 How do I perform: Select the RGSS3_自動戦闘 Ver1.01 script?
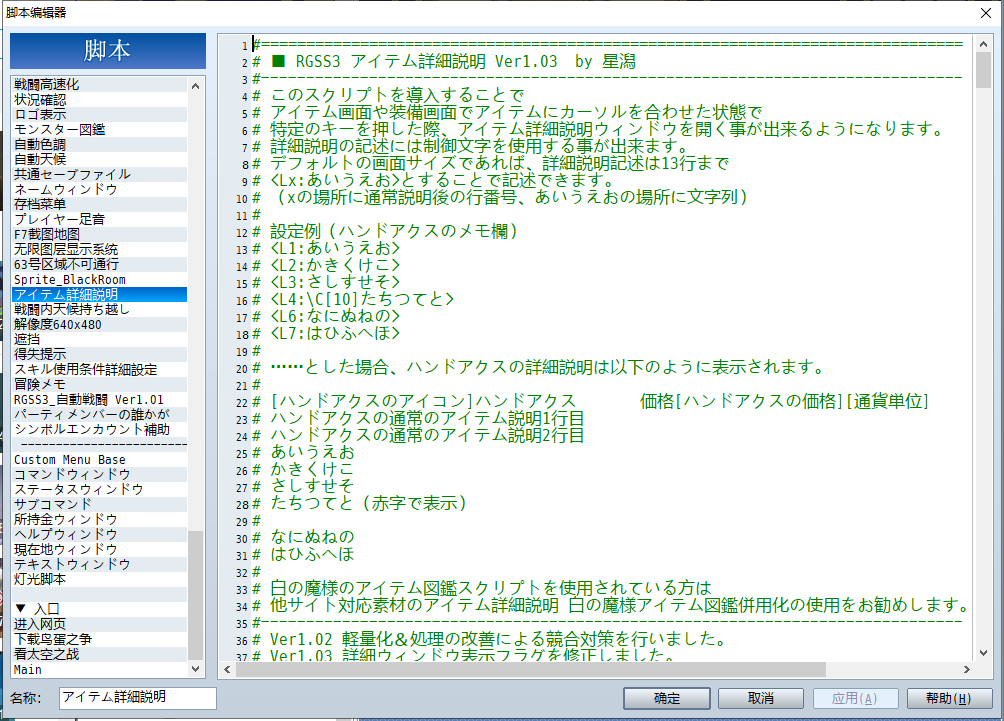[x=100, y=400]
